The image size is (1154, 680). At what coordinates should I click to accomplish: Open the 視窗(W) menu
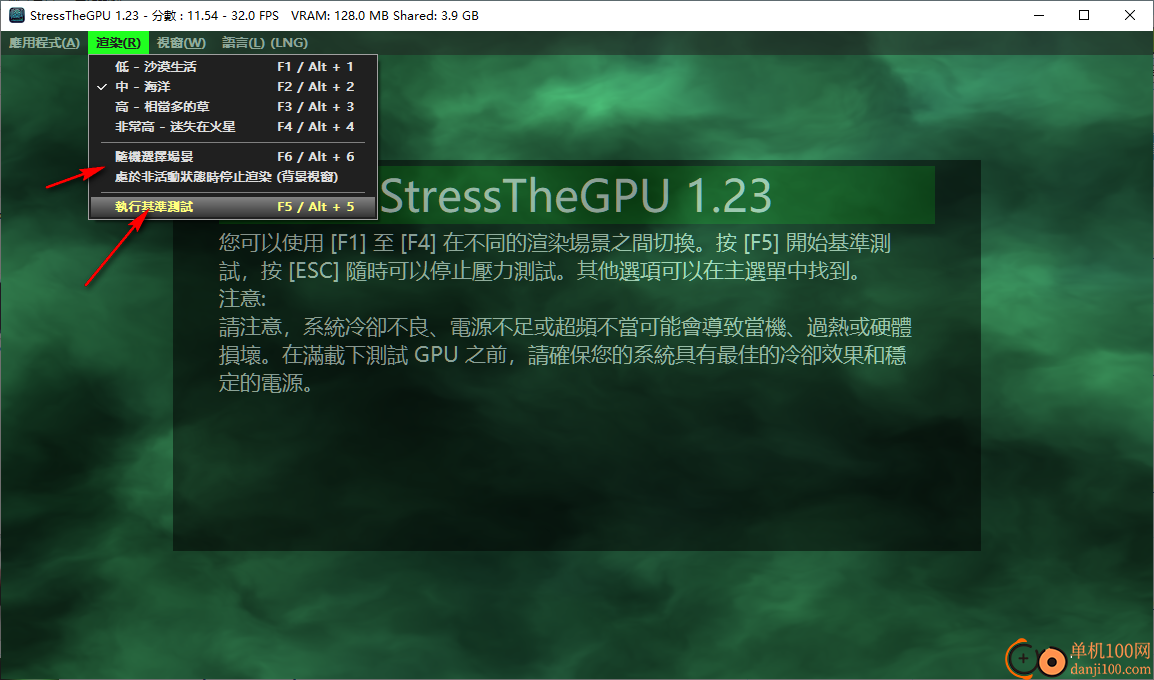[x=181, y=43]
